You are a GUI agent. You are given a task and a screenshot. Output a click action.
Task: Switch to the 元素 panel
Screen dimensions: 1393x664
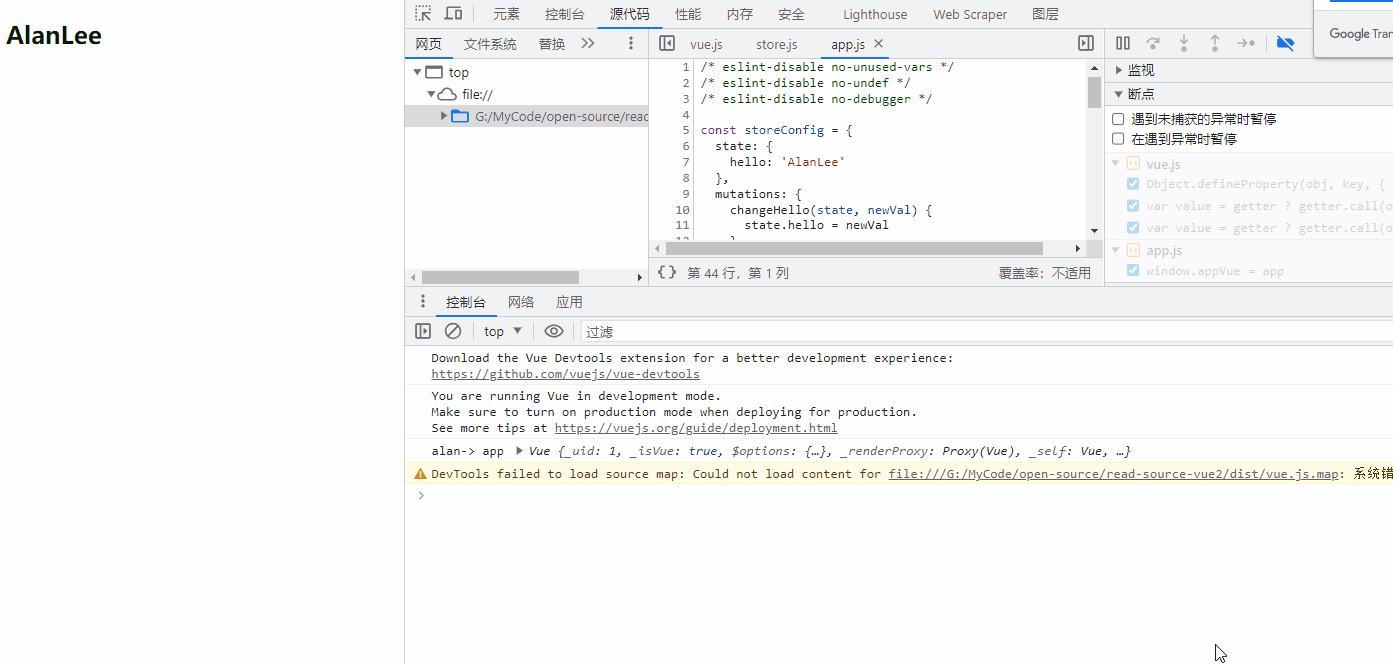(506, 14)
